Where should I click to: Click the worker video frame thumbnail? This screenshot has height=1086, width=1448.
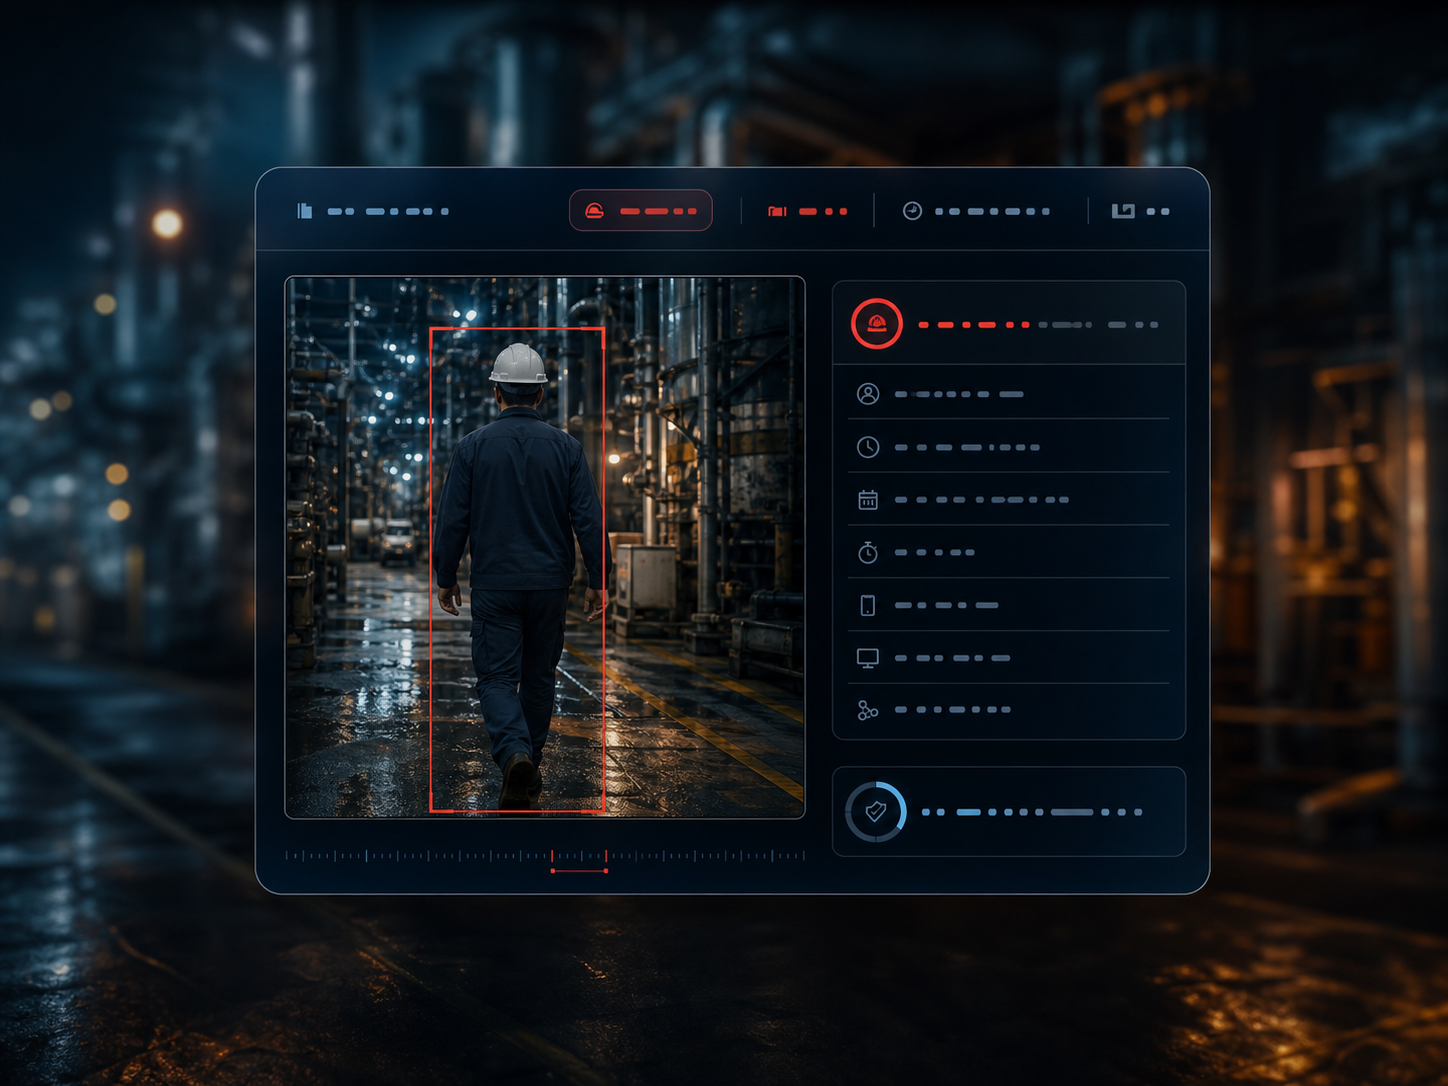(545, 548)
